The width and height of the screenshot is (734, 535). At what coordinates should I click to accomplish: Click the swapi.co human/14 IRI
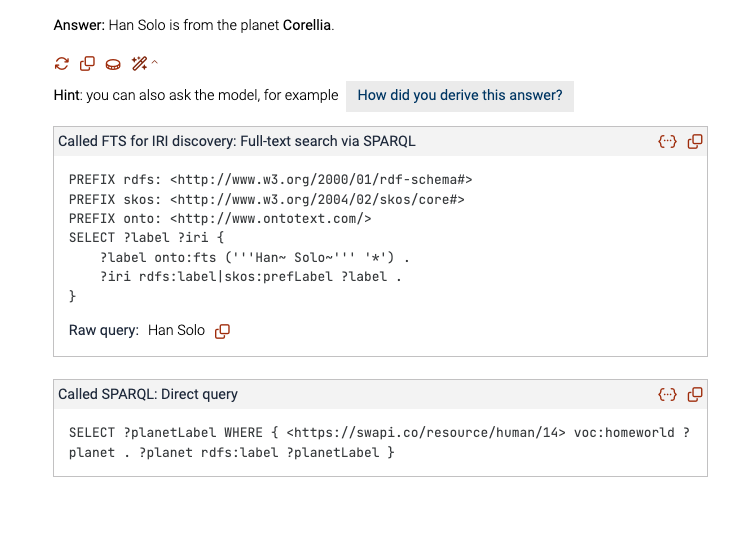tap(426, 433)
